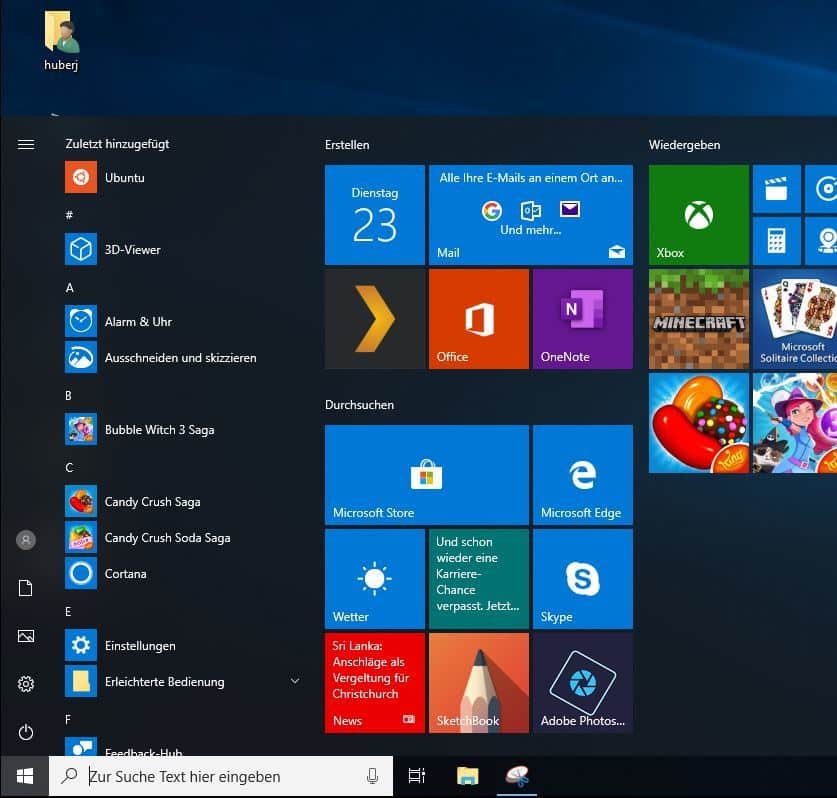The width and height of the screenshot is (837, 798).
Task: Open the user account menu
Action: 26,540
